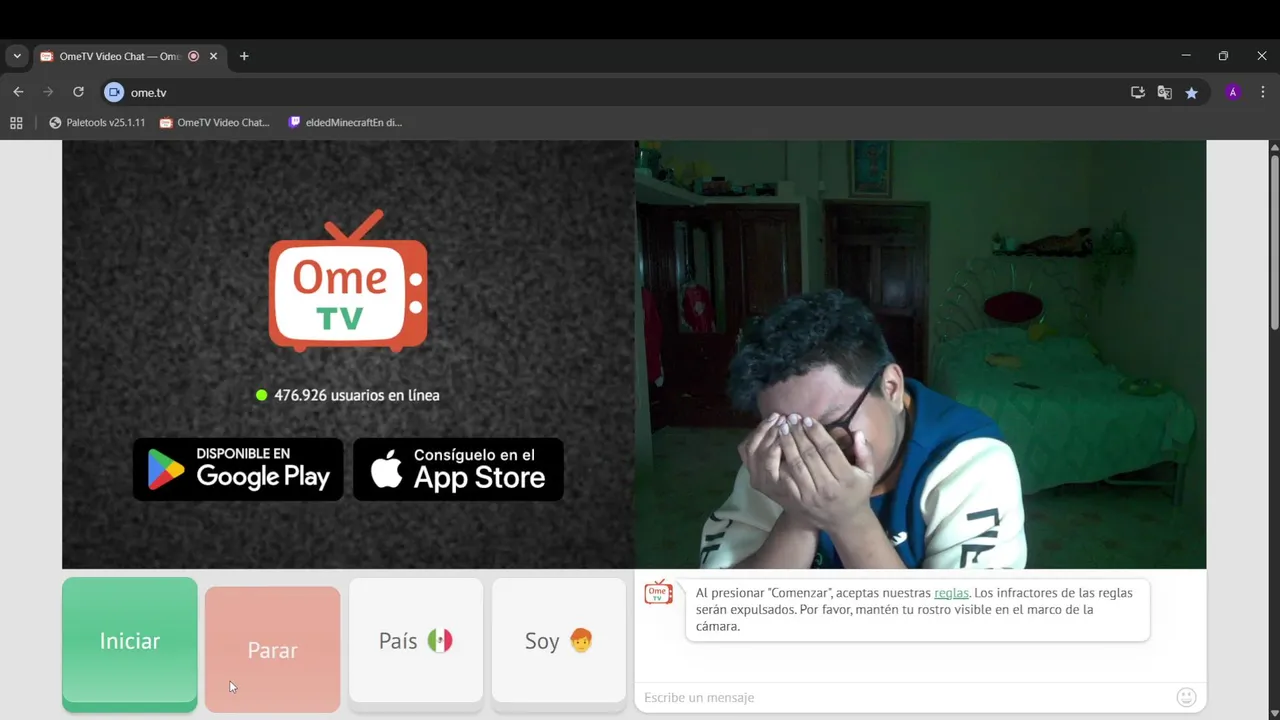Open the apps grid on the bookmarks bar

click(x=16, y=122)
